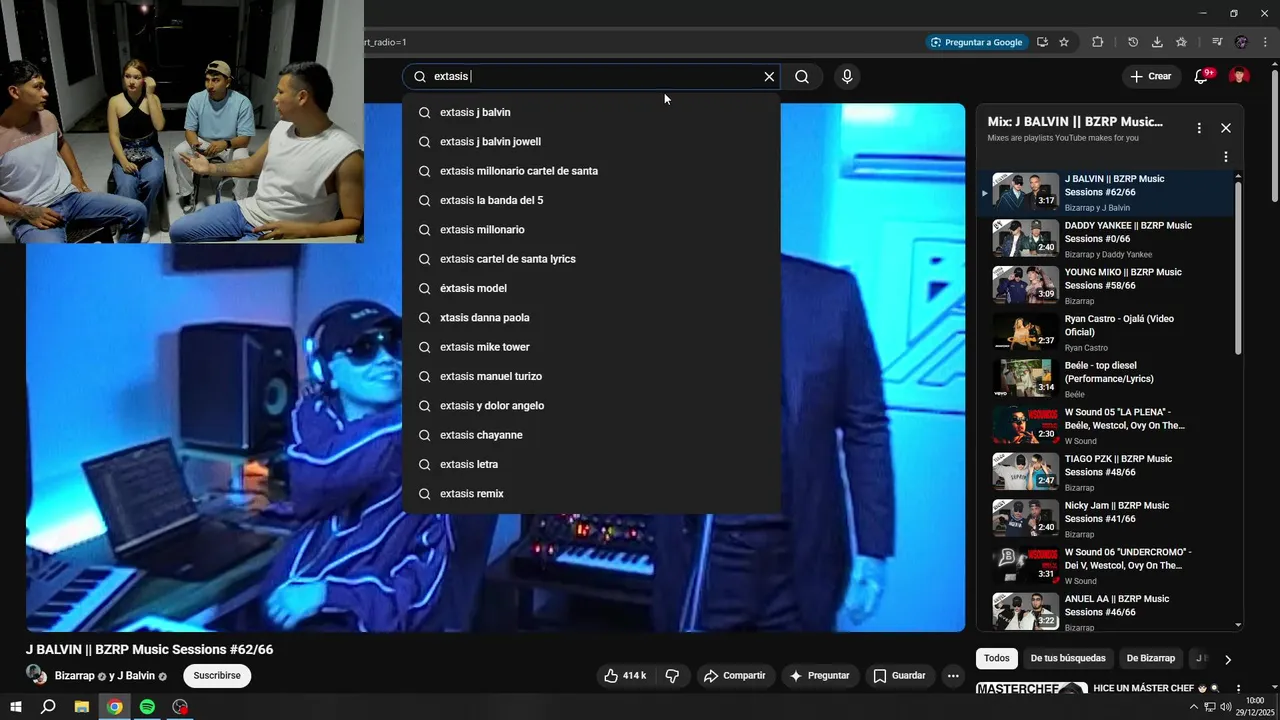This screenshot has height=720, width=1280.
Task: Click the Preguntar button under the video
Action: [x=820, y=676]
